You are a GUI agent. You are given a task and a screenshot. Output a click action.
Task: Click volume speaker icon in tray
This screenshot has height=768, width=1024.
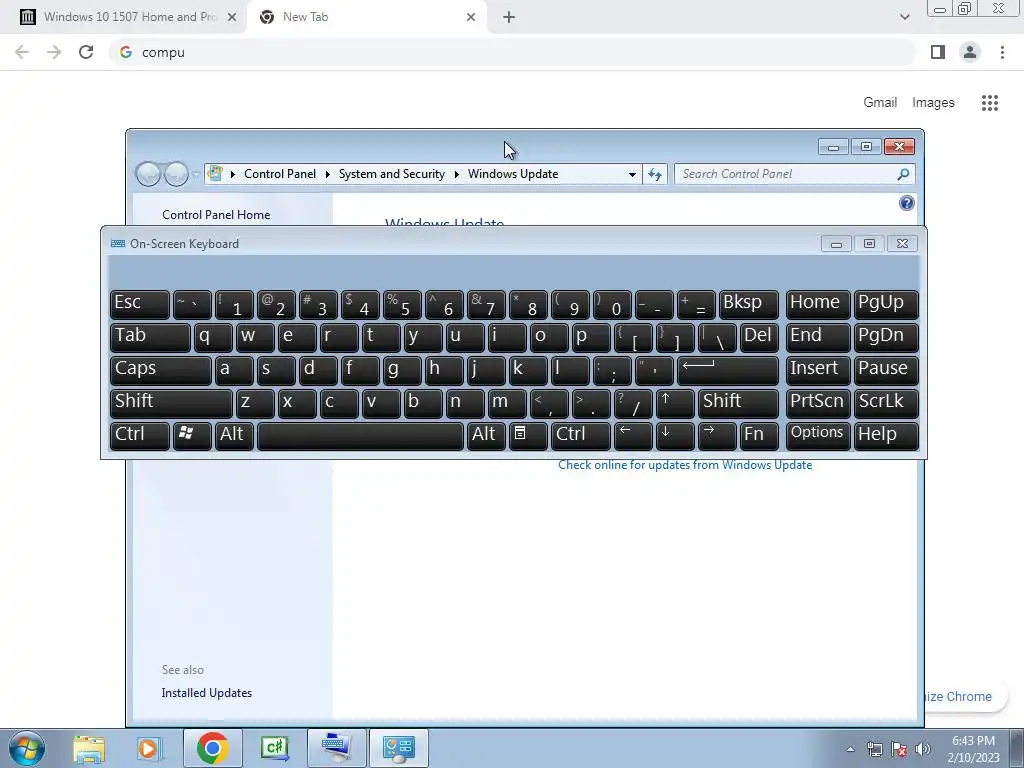click(923, 749)
